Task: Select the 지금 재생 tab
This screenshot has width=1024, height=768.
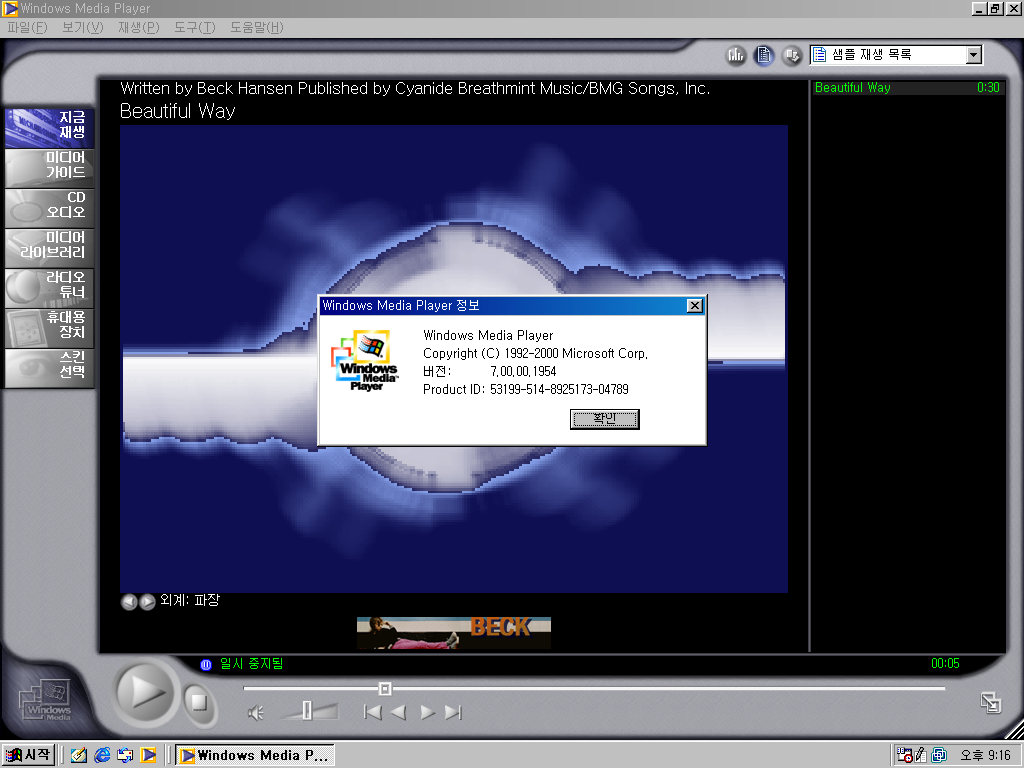Action: [x=50, y=127]
